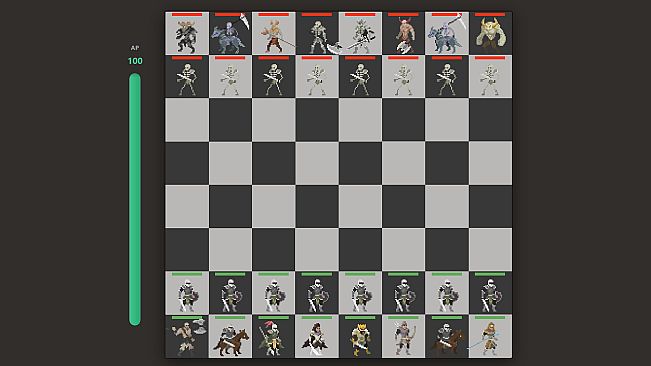Click the AP label above the bar

click(135, 48)
